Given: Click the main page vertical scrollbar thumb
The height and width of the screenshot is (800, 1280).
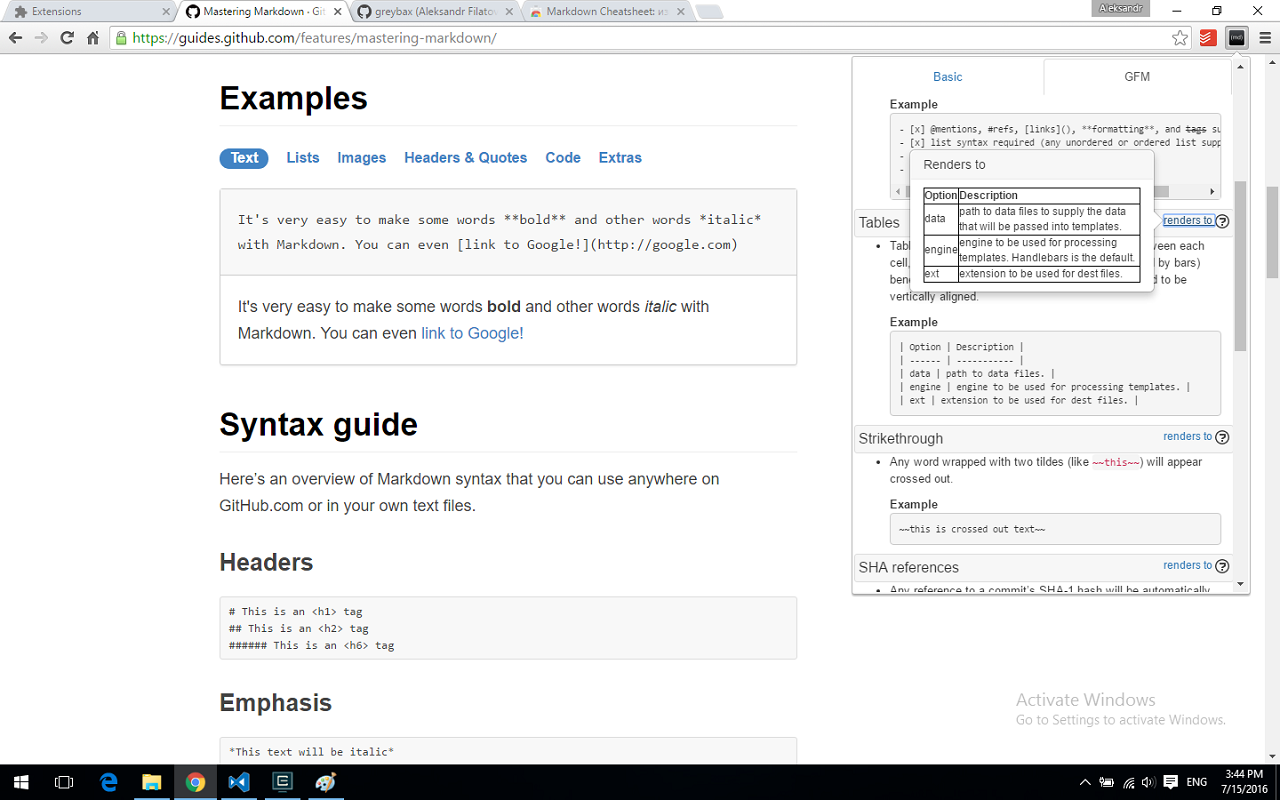Looking at the screenshot, I should coord(1272,233).
